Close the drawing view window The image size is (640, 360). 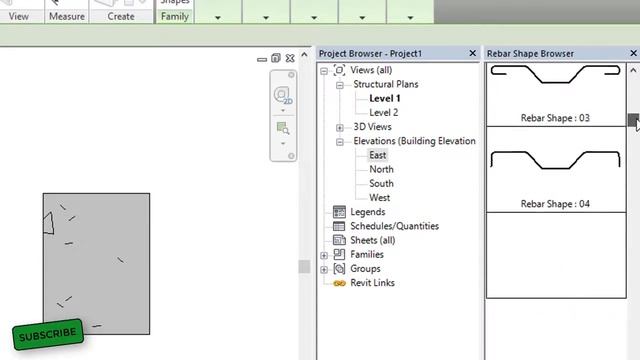[x=290, y=58]
